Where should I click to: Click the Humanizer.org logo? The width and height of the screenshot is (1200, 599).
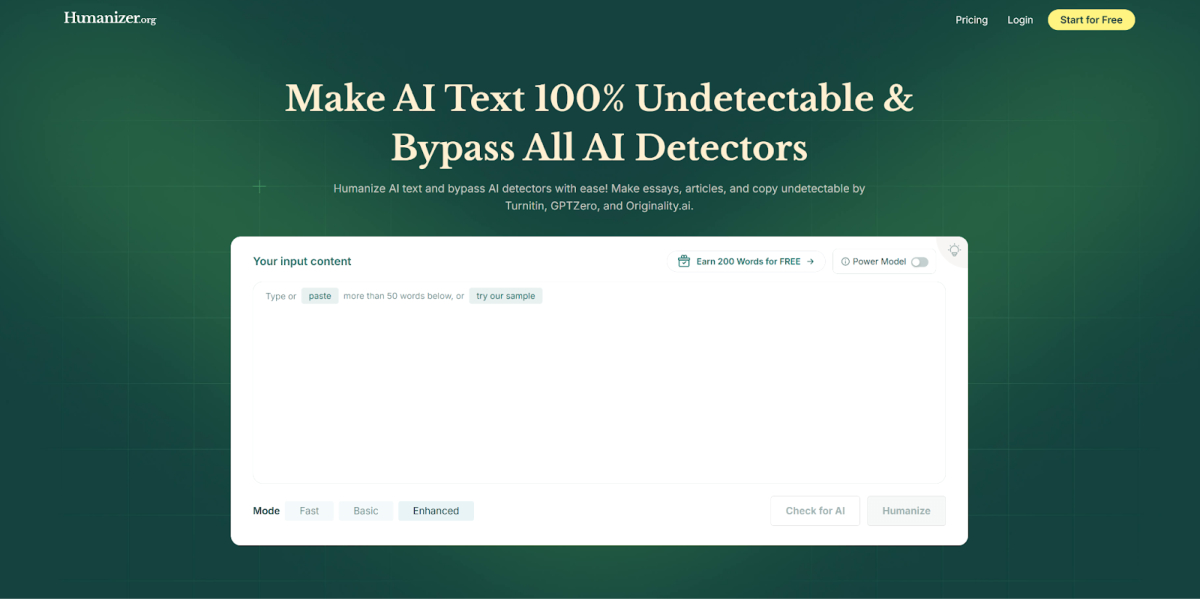[110, 18]
